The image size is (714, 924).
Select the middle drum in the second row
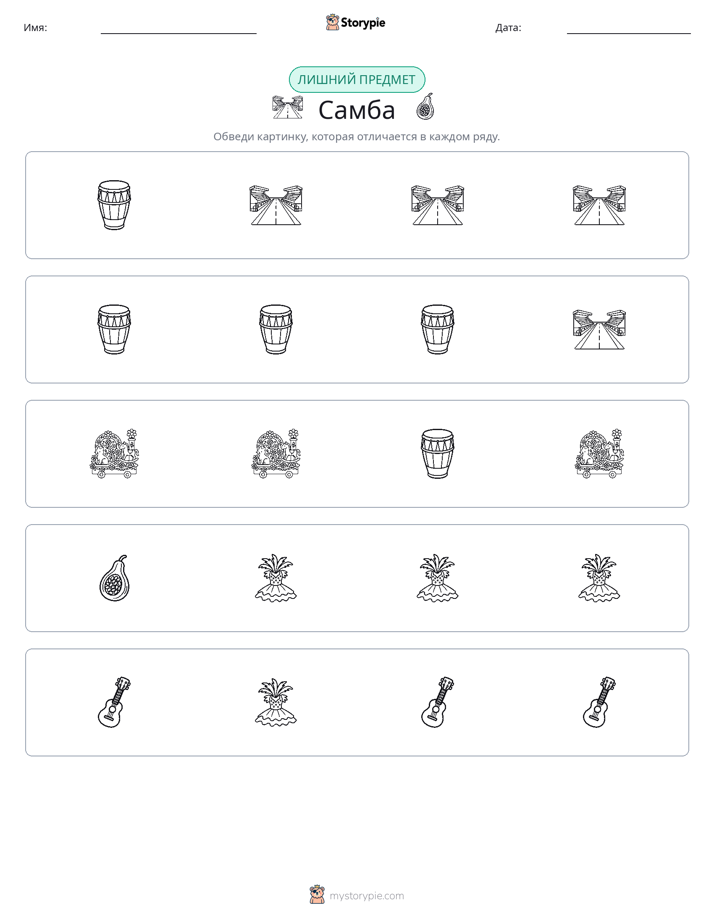click(x=276, y=329)
